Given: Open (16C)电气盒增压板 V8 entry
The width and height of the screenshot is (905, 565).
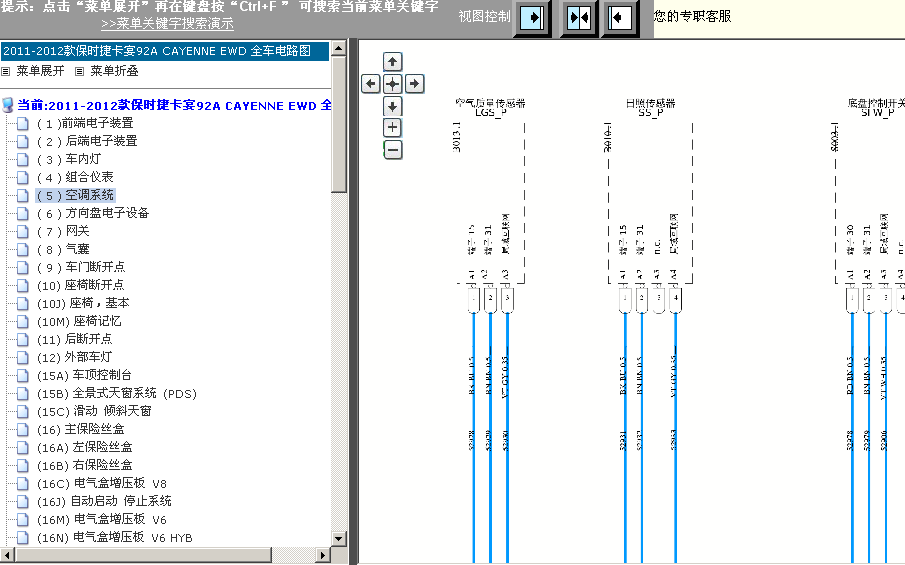Looking at the screenshot, I should click(x=102, y=484).
